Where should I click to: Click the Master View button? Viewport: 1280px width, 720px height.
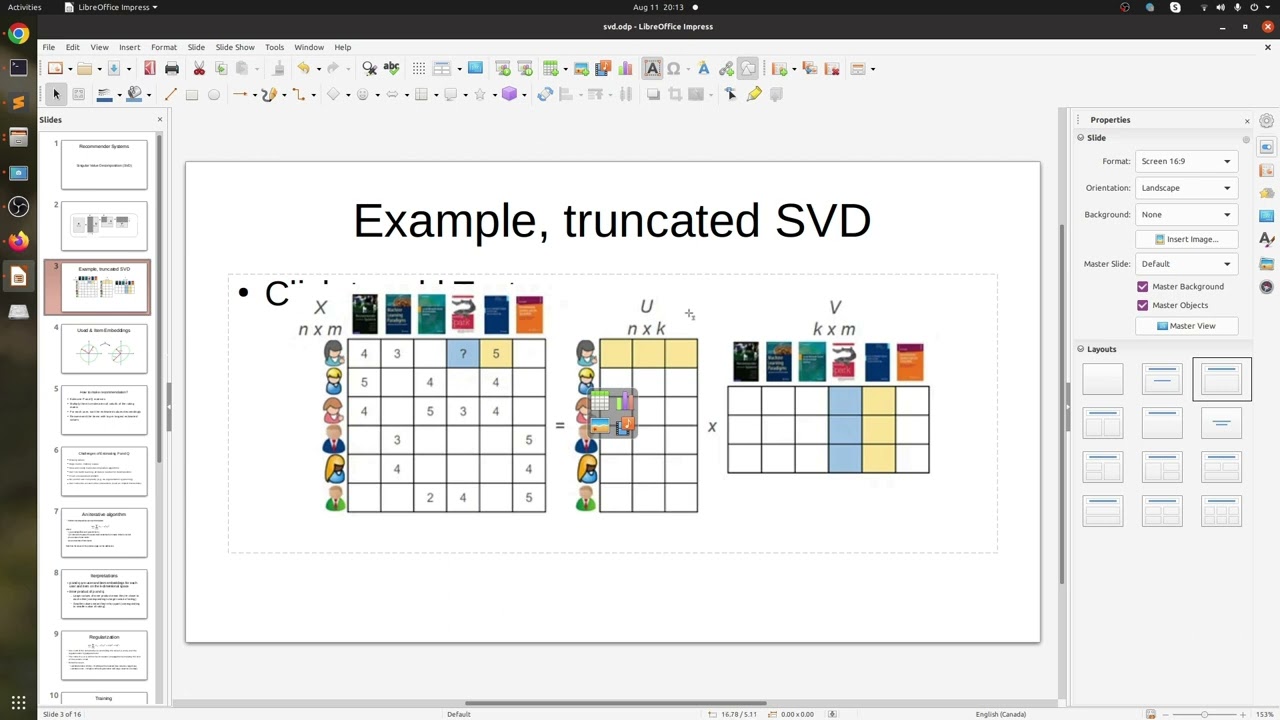1186,326
